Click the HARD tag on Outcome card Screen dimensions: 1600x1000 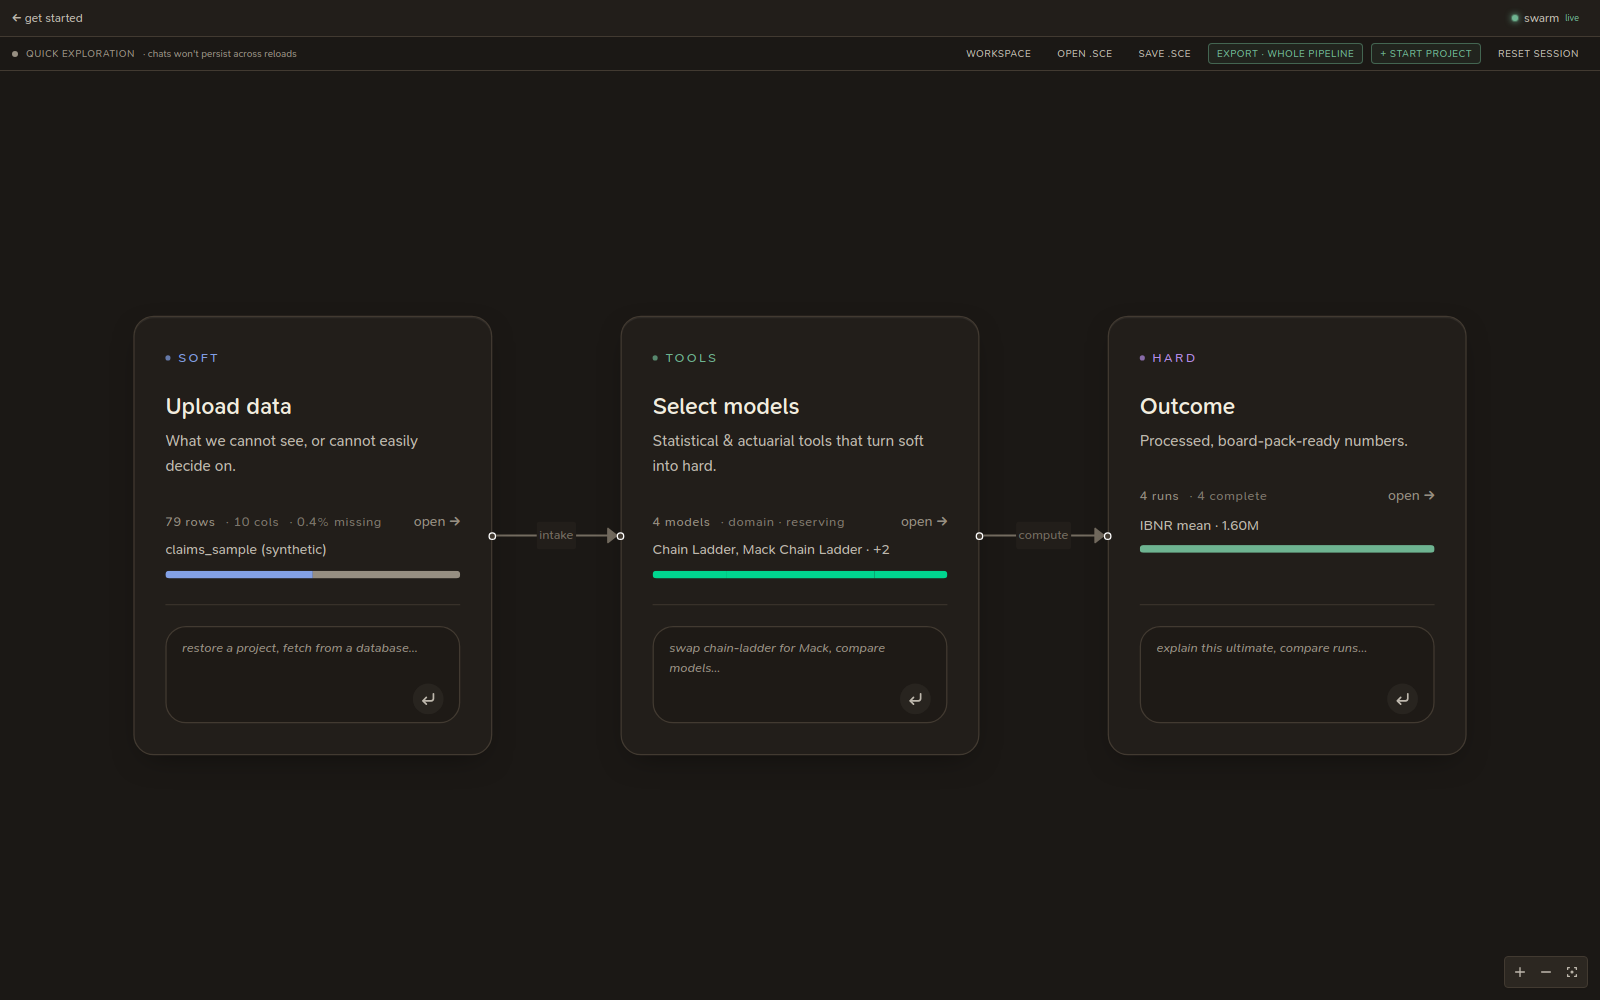[1173, 358]
